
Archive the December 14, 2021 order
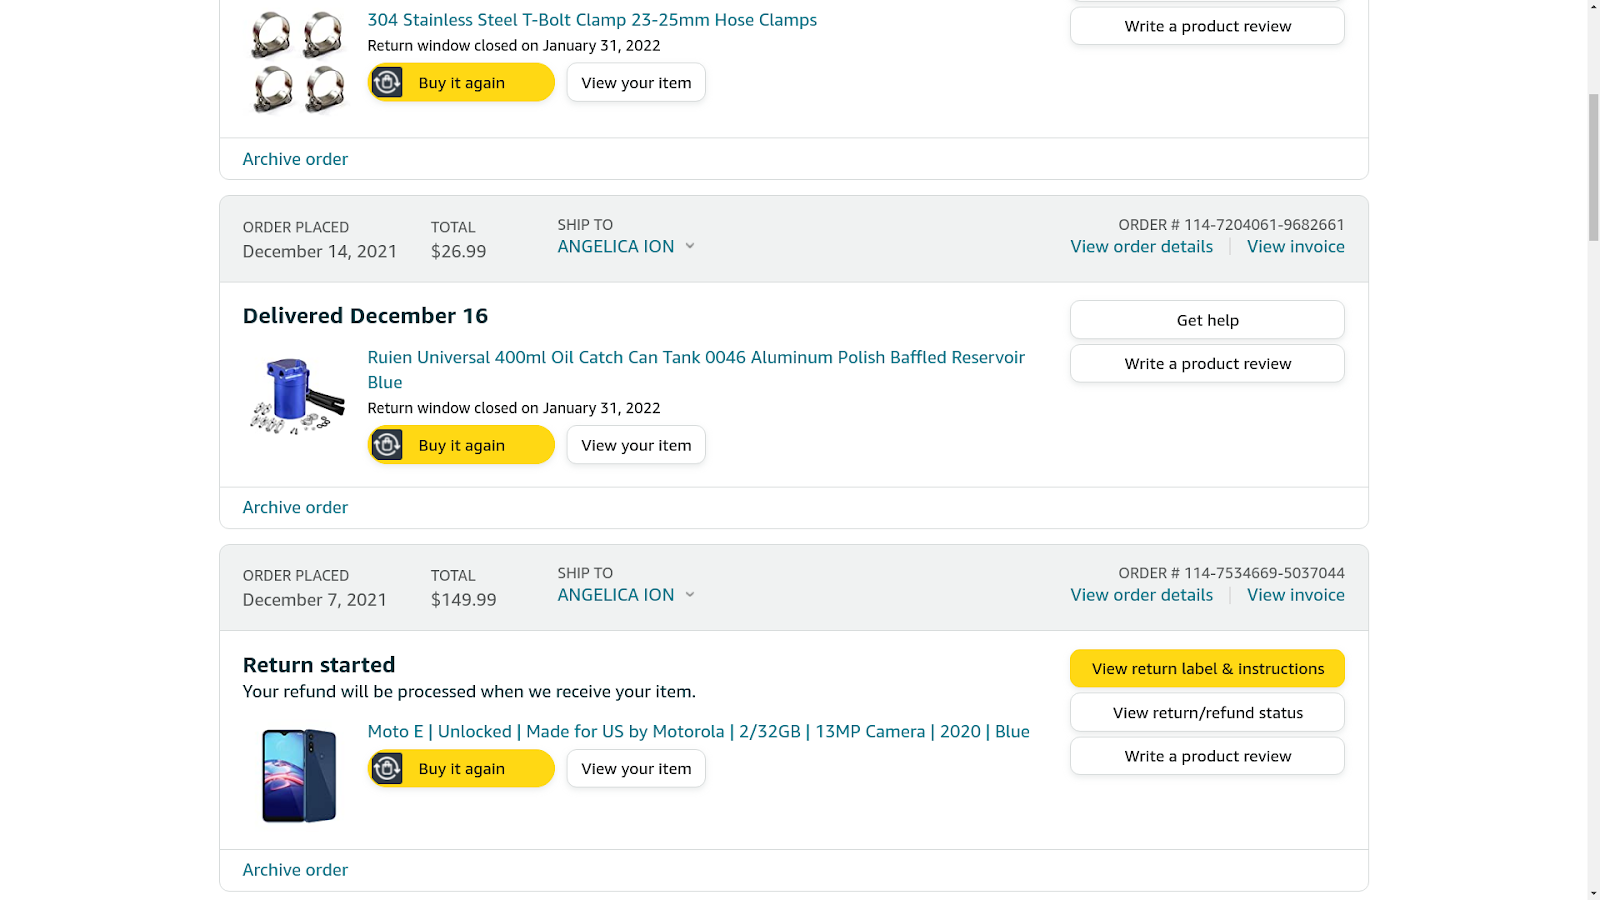(x=295, y=507)
